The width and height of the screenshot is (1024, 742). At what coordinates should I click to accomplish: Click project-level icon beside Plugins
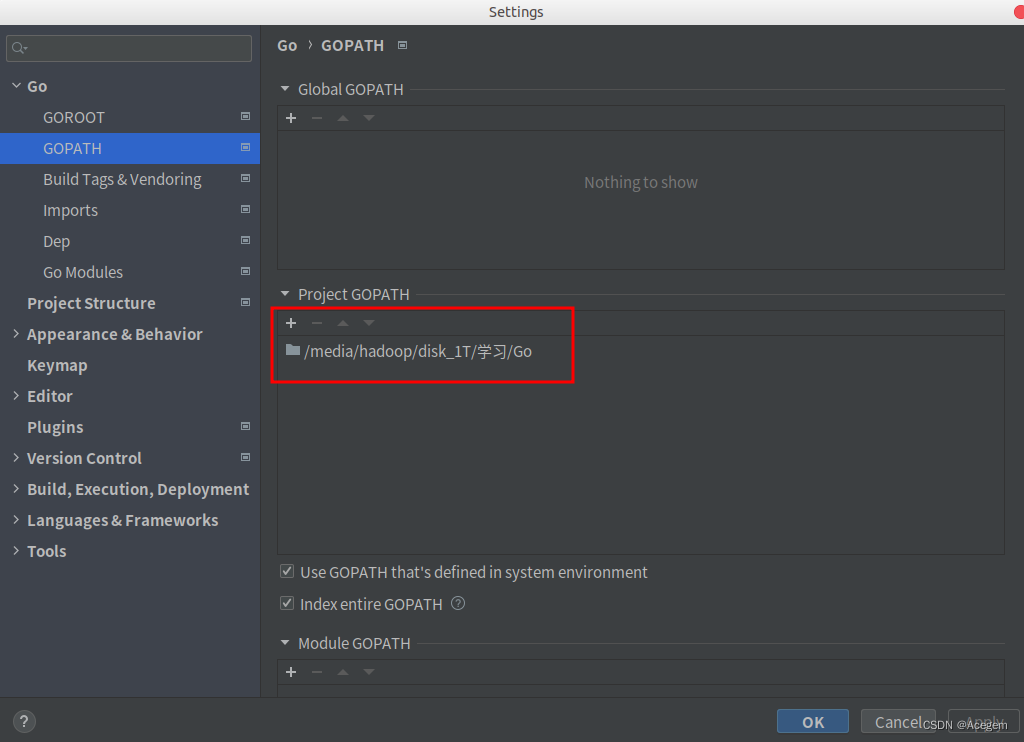tap(246, 427)
